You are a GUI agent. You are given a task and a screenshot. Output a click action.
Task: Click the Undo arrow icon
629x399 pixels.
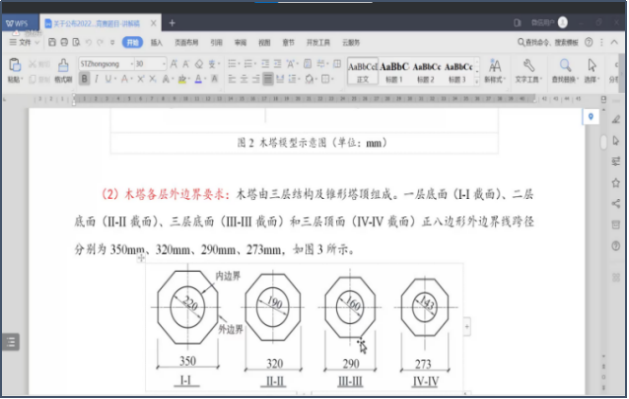tap(89, 42)
